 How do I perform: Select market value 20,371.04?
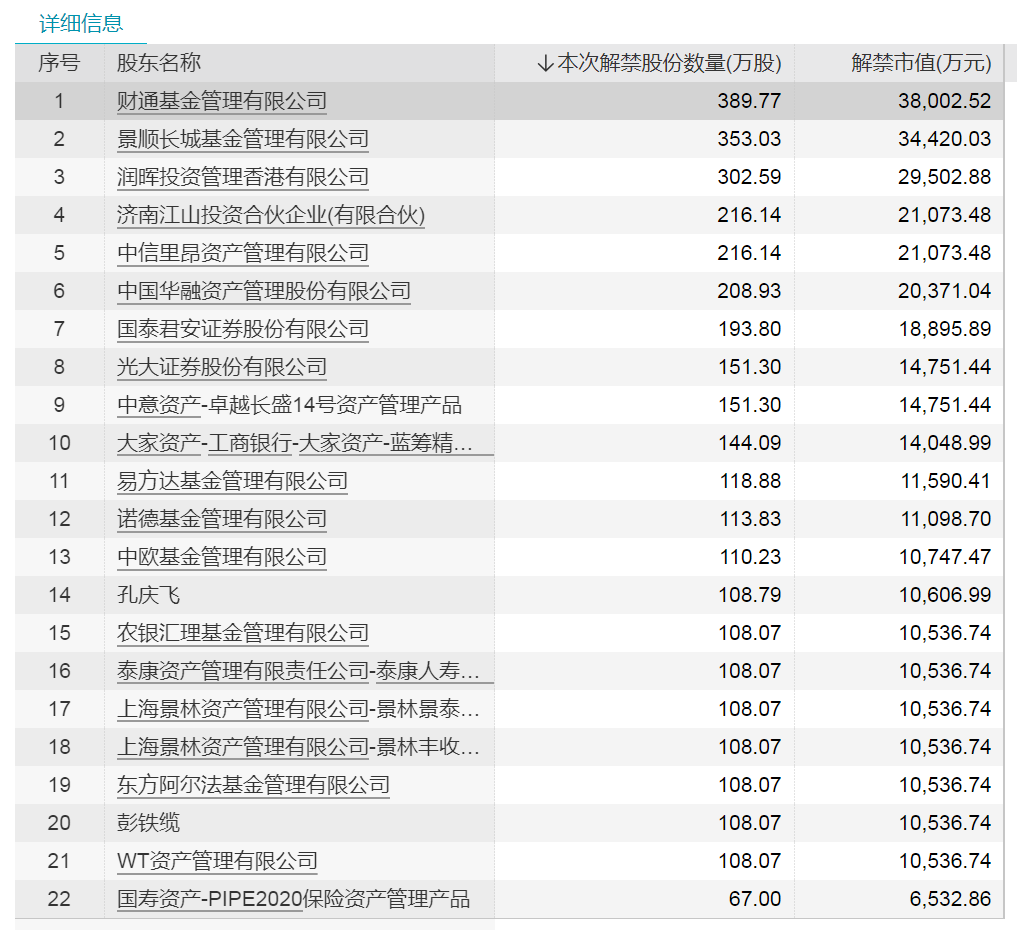(x=944, y=291)
